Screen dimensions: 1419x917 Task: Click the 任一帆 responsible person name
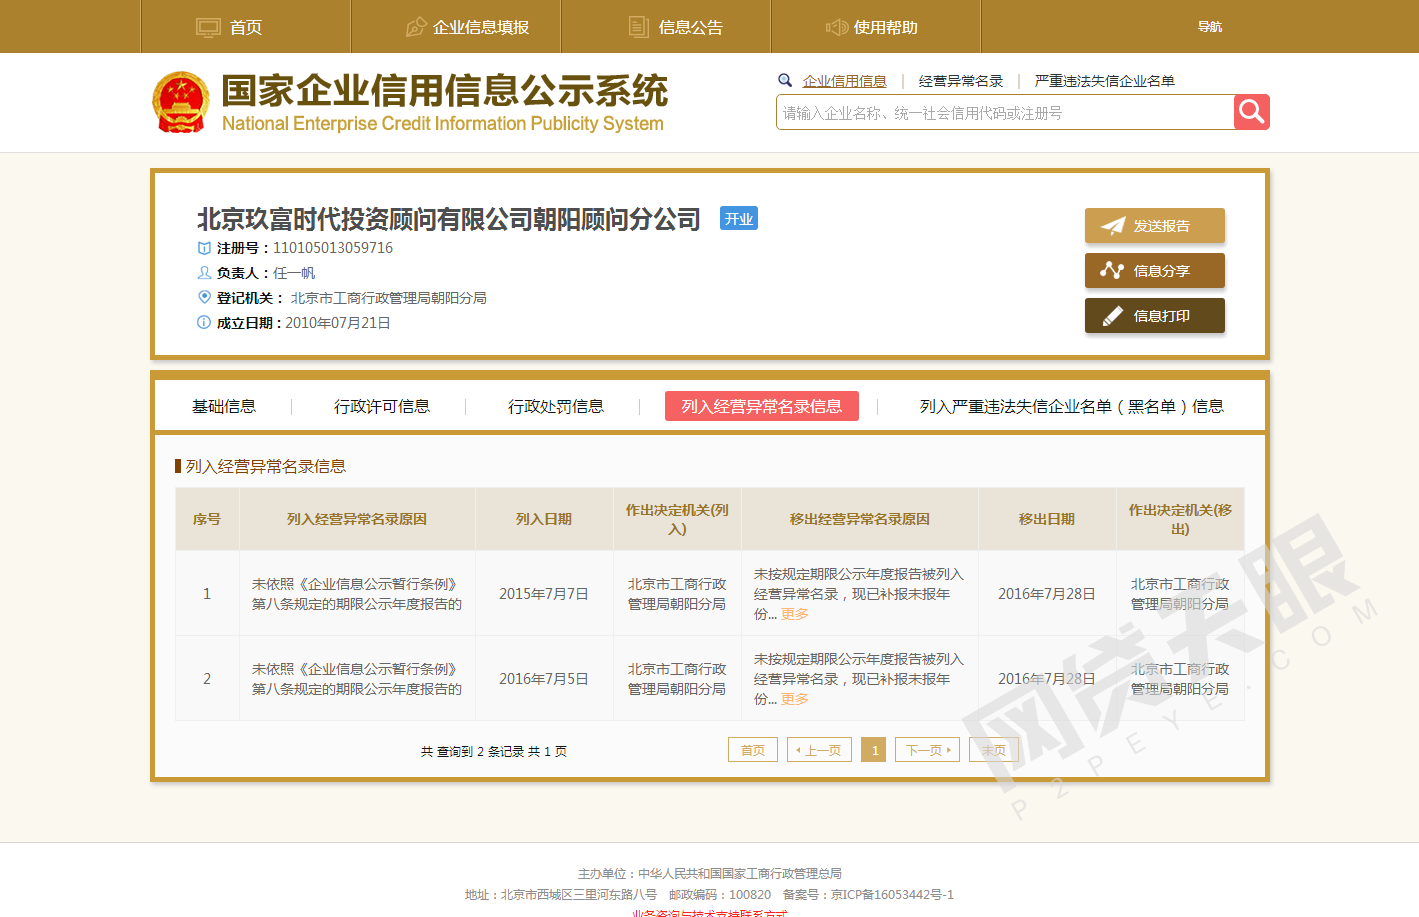coord(294,273)
